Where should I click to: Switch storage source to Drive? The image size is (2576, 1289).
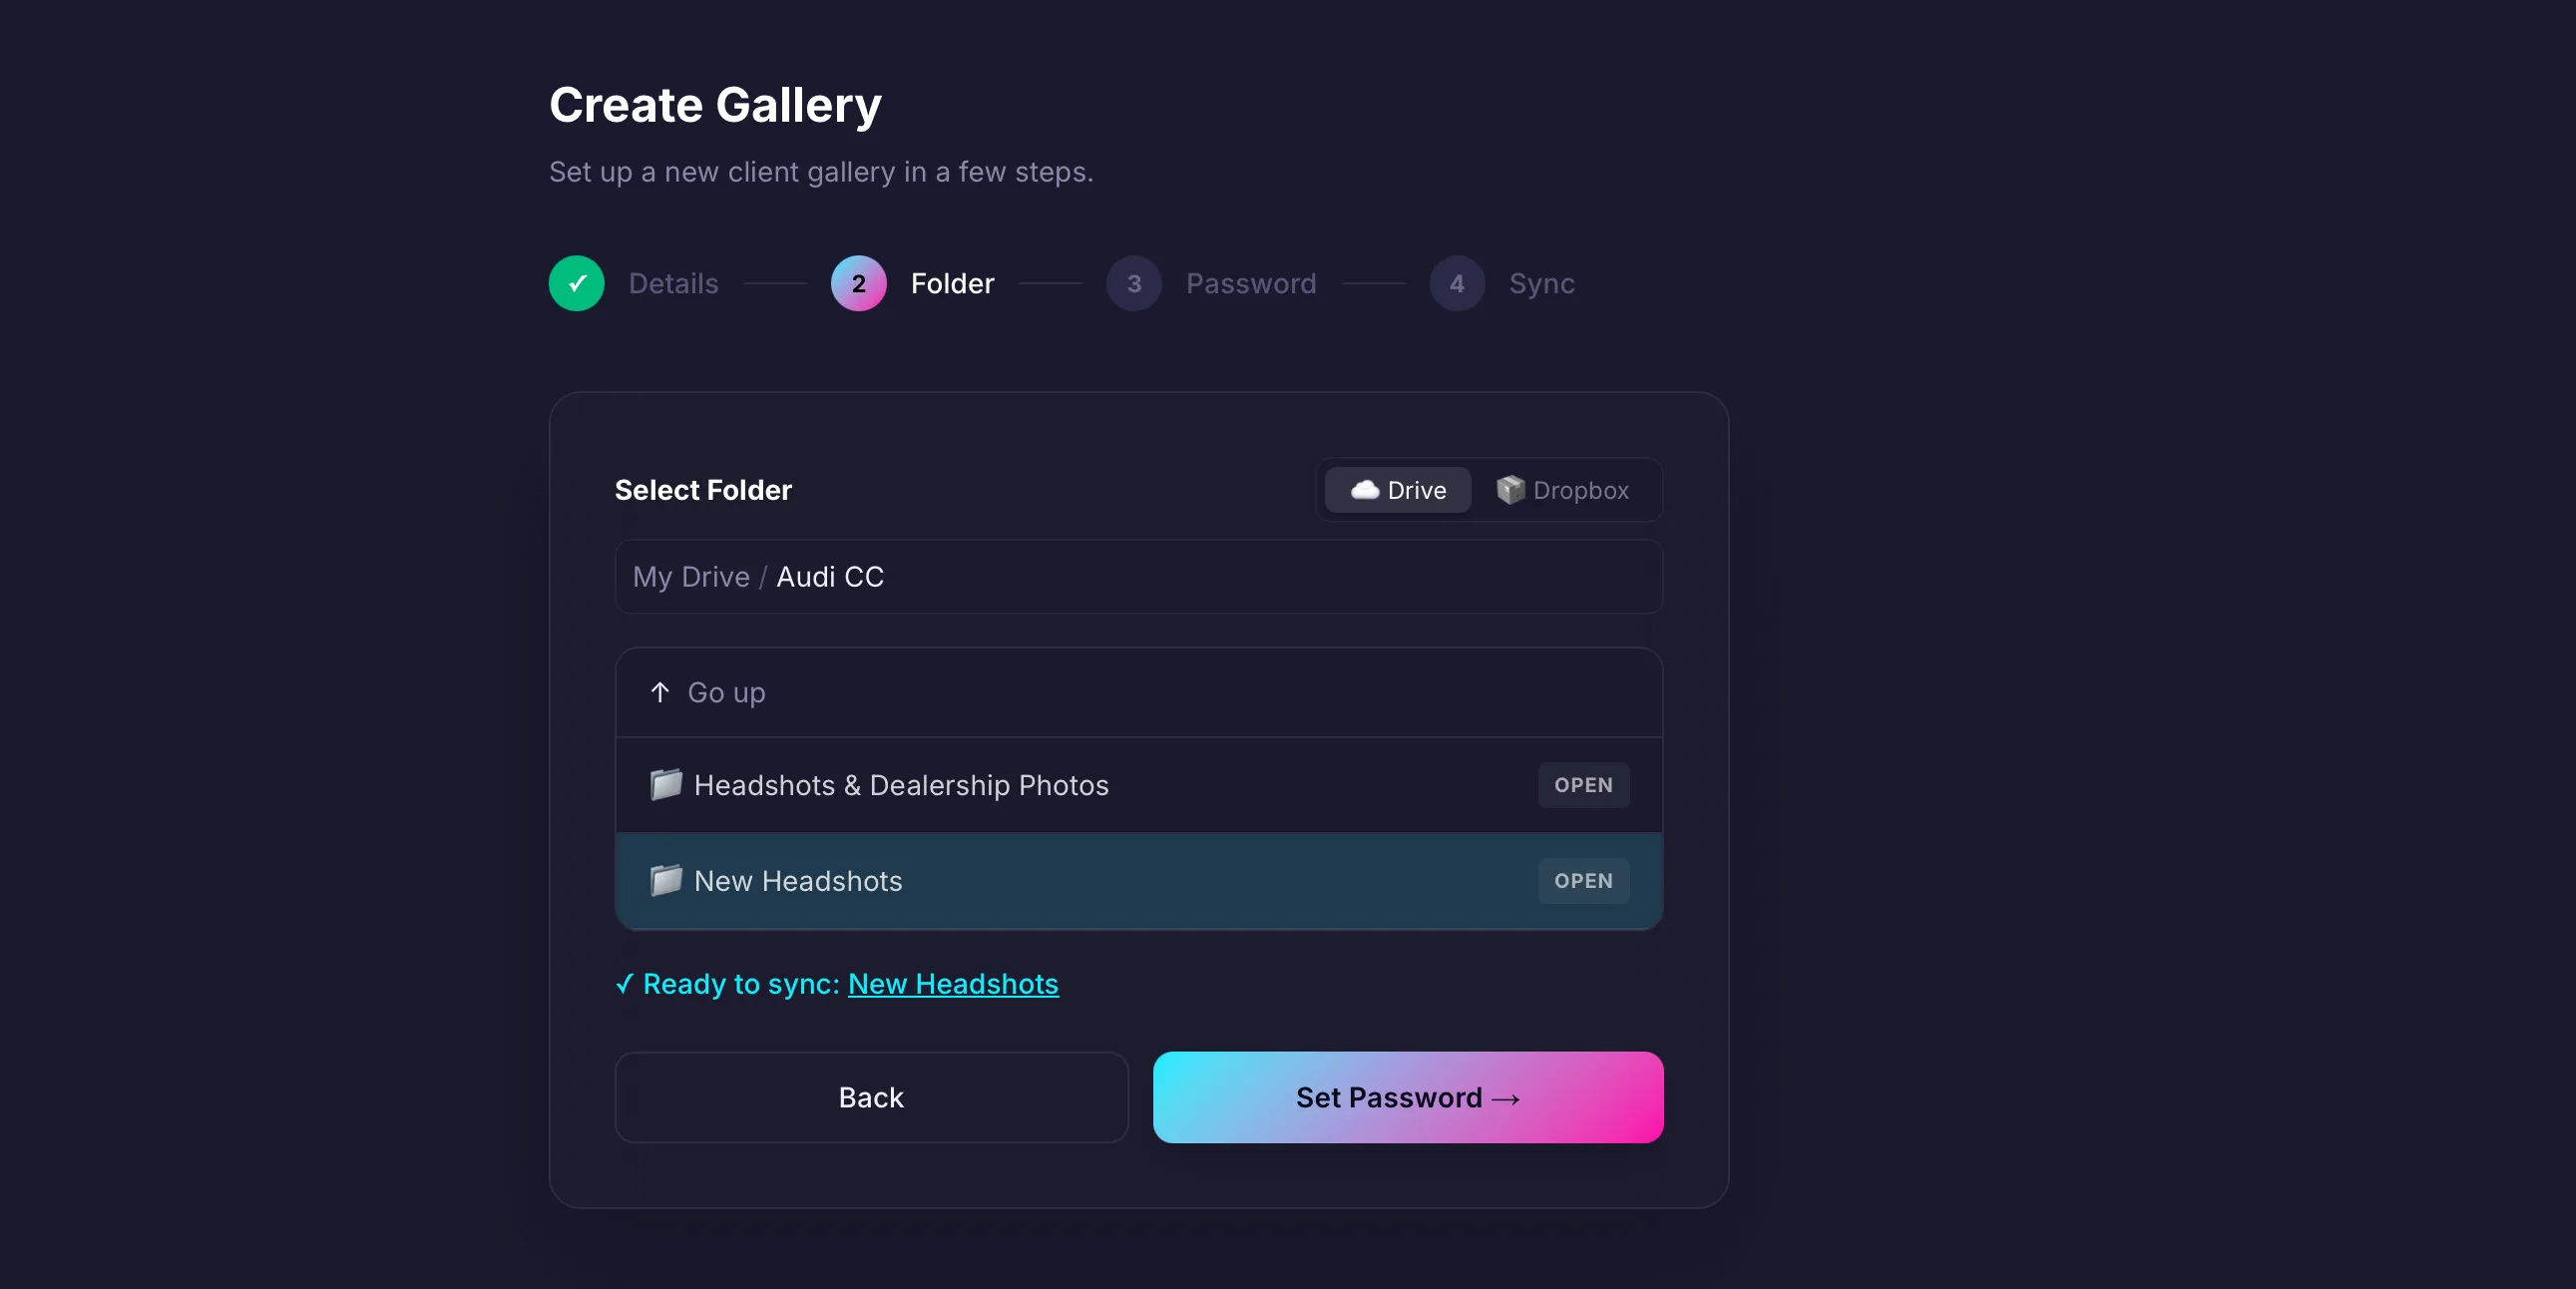pyautogui.click(x=1397, y=490)
